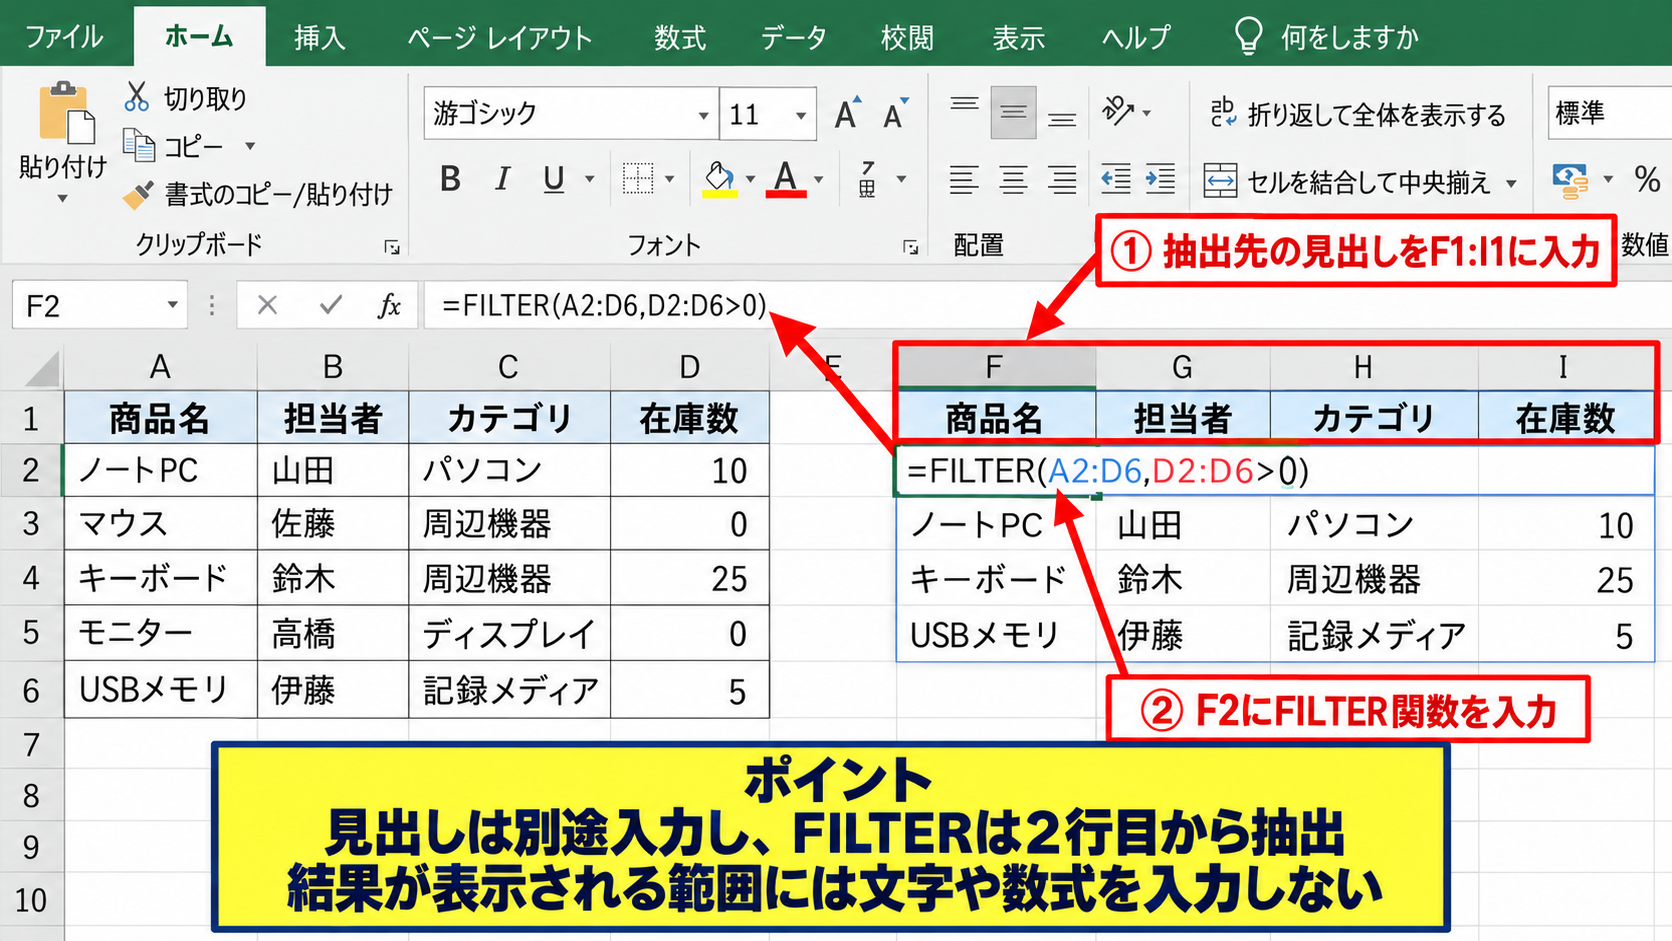Viewport: 1672px width, 941px height.
Task: Select the column D header
Action: pyautogui.click(x=689, y=367)
